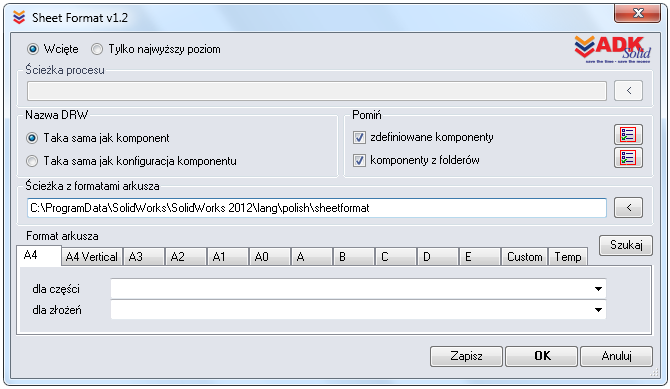
Task: Select the A1 tab
Action: coord(227,257)
